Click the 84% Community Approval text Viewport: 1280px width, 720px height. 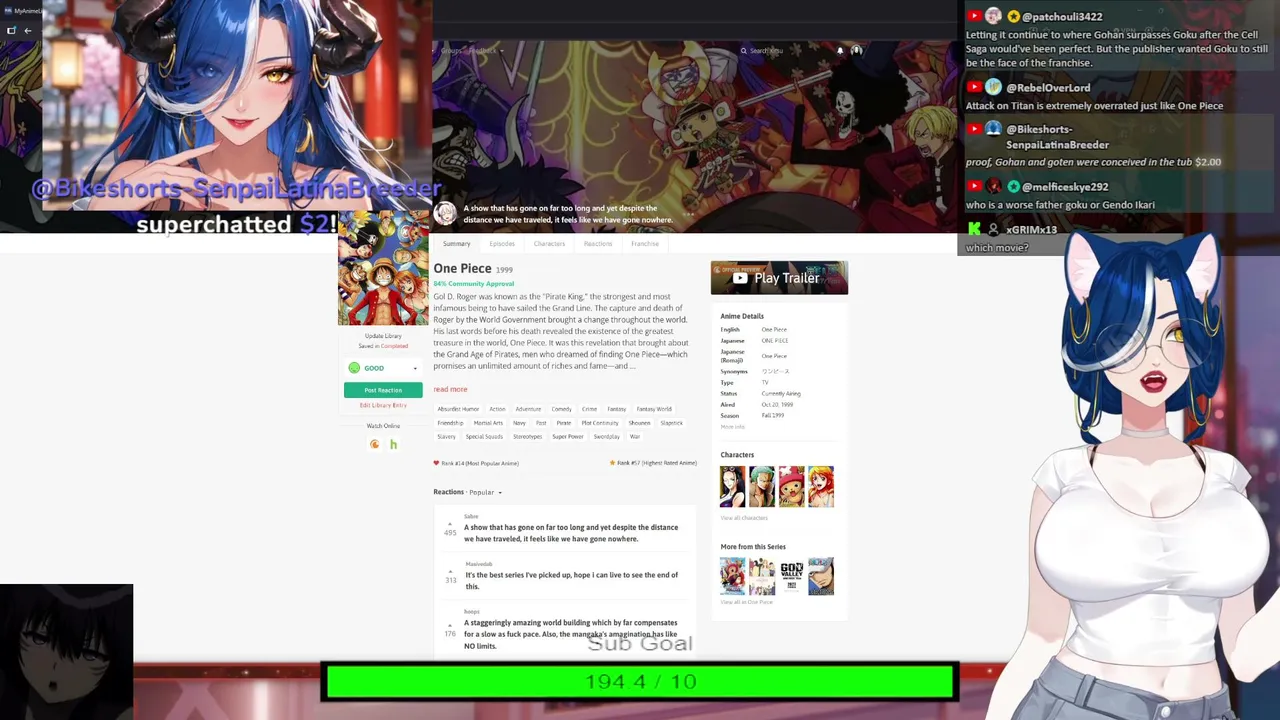pos(473,284)
